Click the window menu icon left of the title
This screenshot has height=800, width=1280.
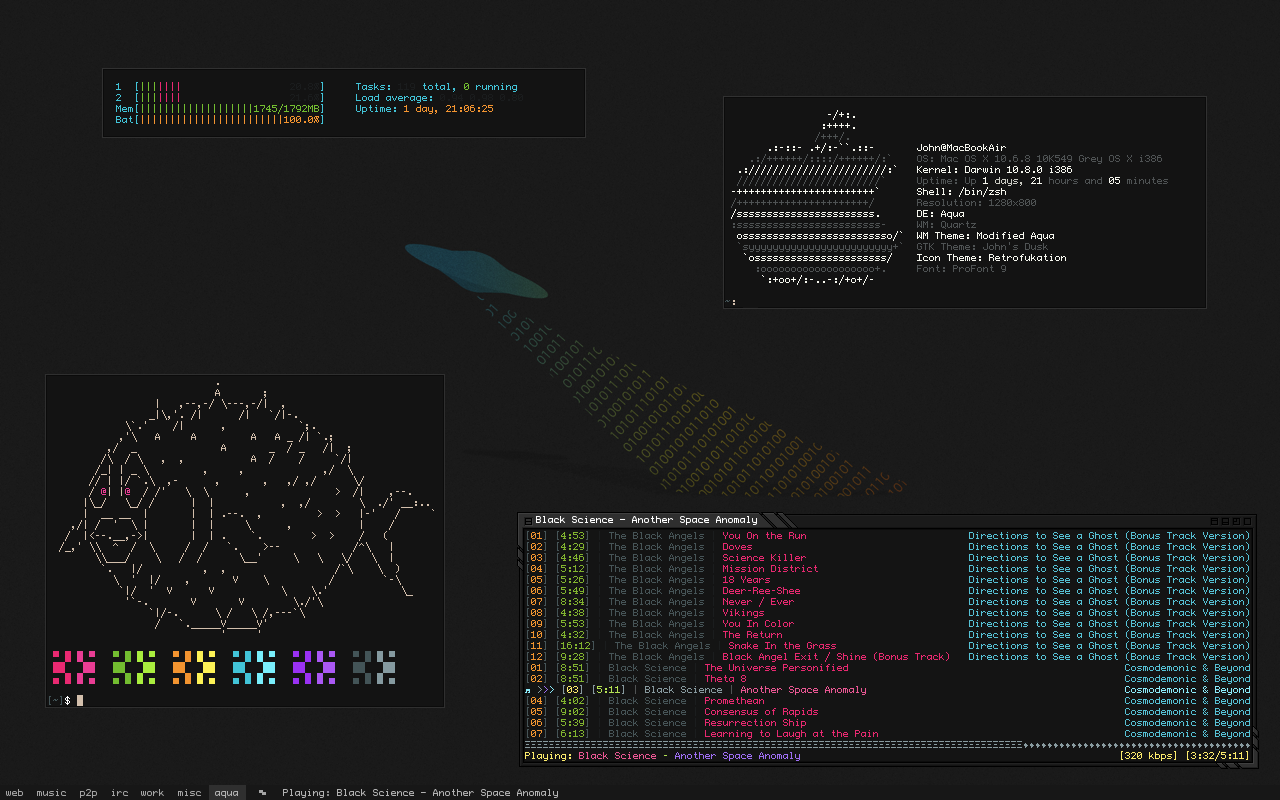[528, 520]
